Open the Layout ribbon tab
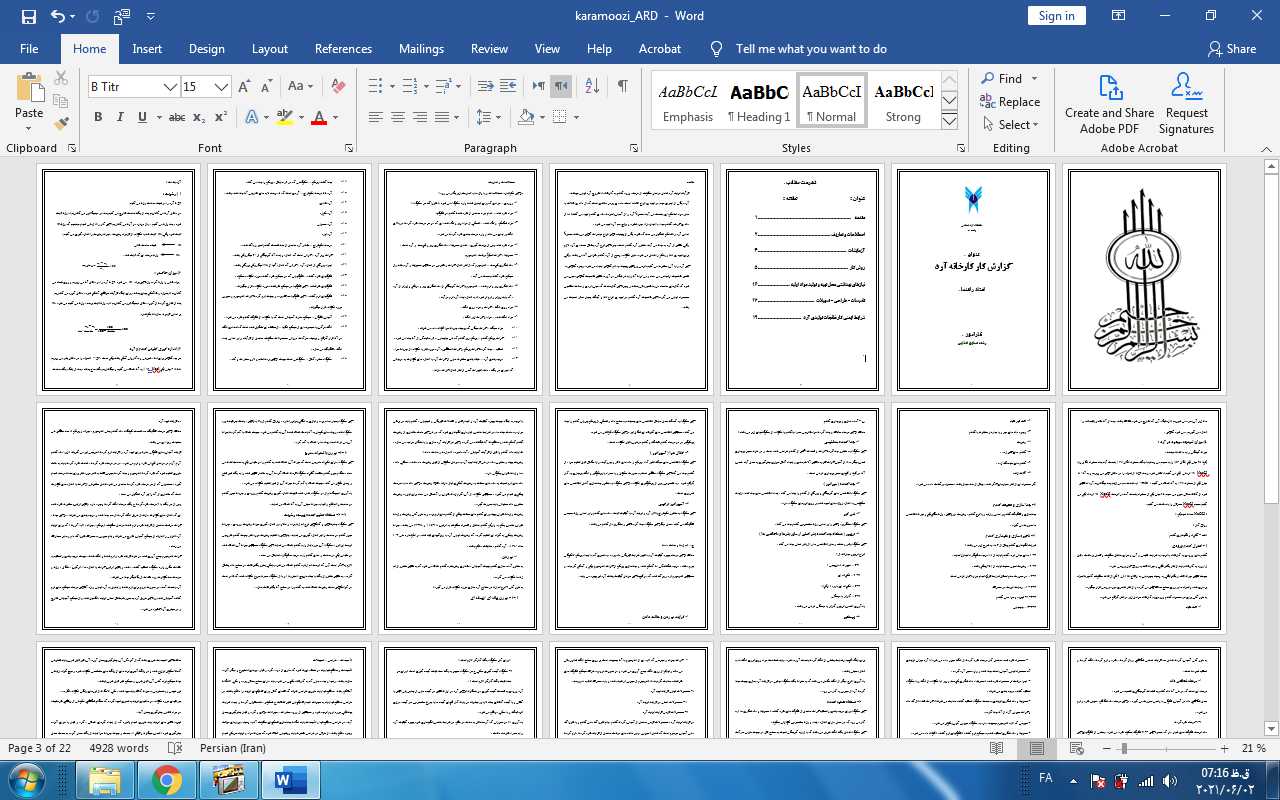This screenshot has height=800, width=1280. coord(269,49)
